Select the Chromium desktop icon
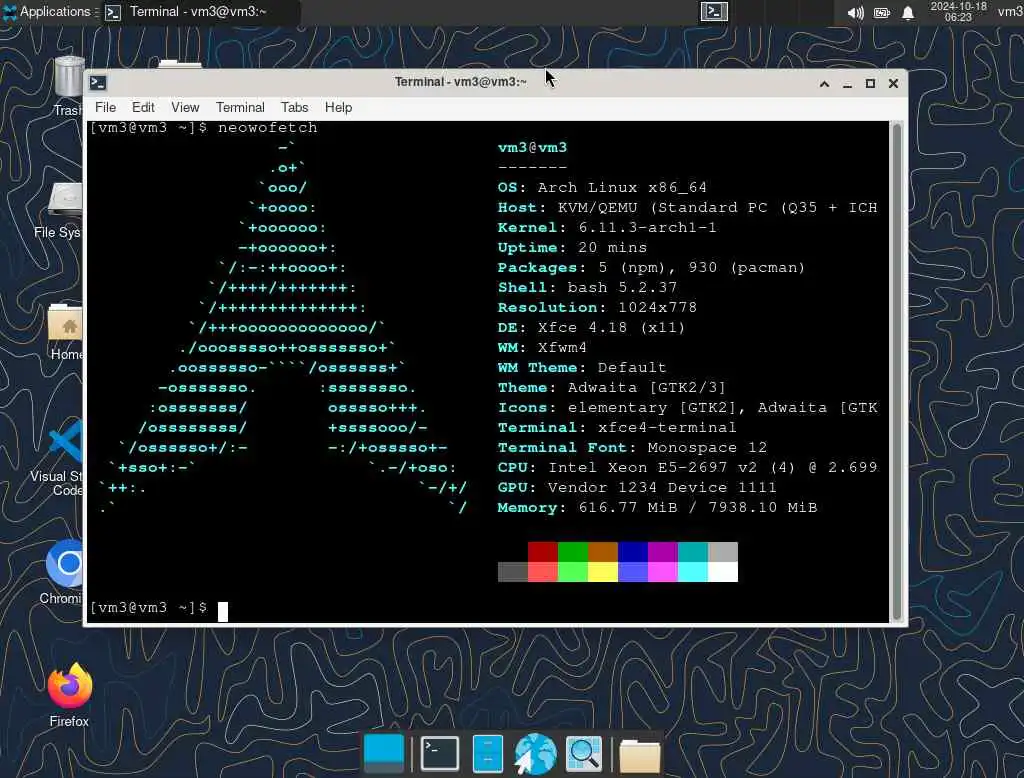This screenshot has height=778, width=1024. 64,572
